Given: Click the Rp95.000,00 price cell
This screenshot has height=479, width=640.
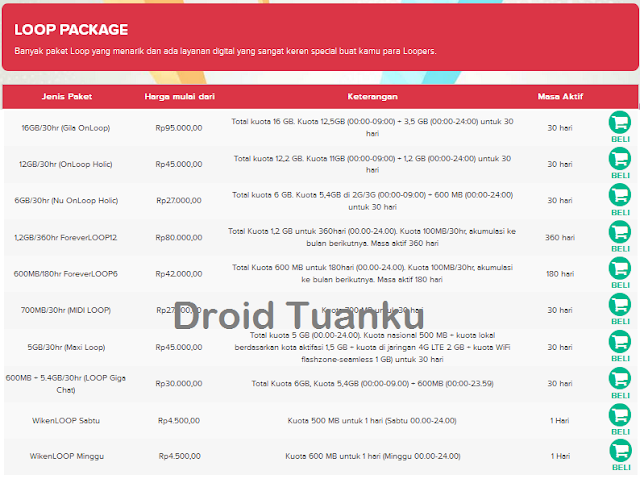Looking at the screenshot, I should point(179,128).
